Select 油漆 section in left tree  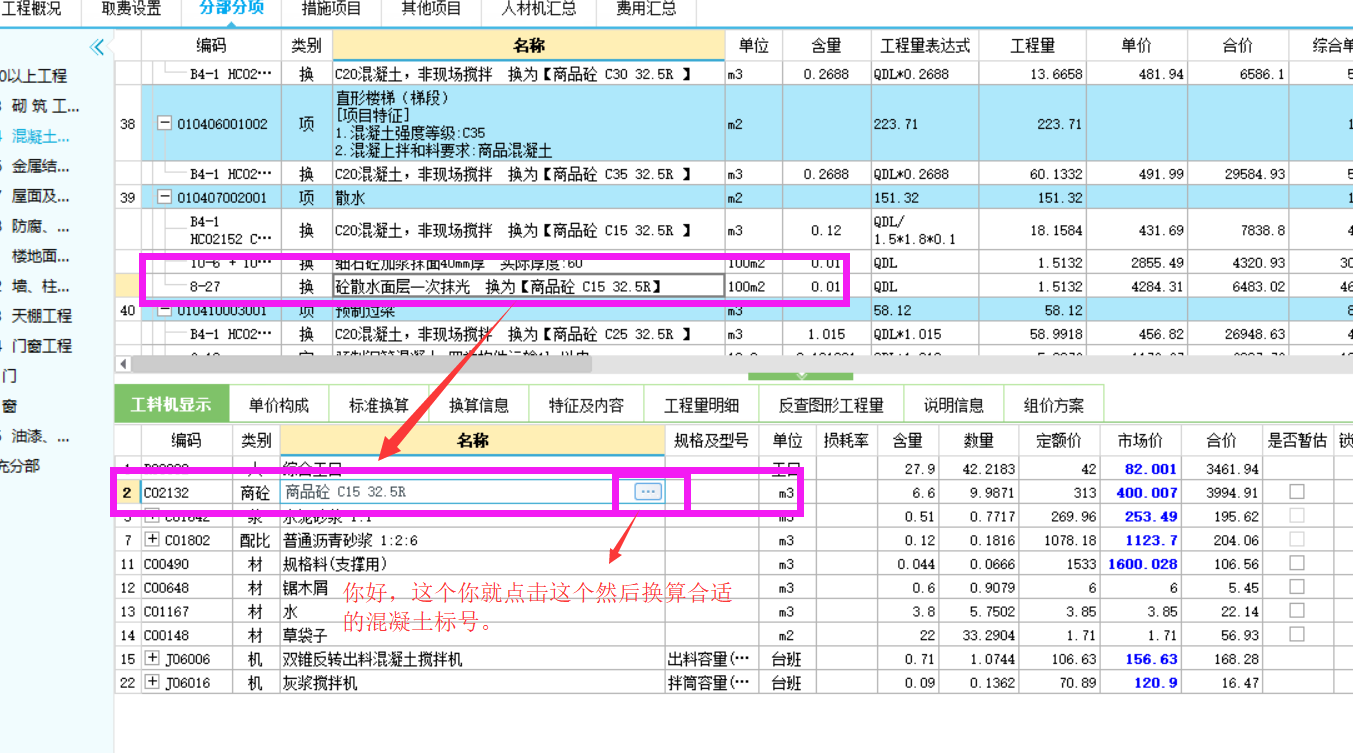pyautogui.click(x=41, y=436)
